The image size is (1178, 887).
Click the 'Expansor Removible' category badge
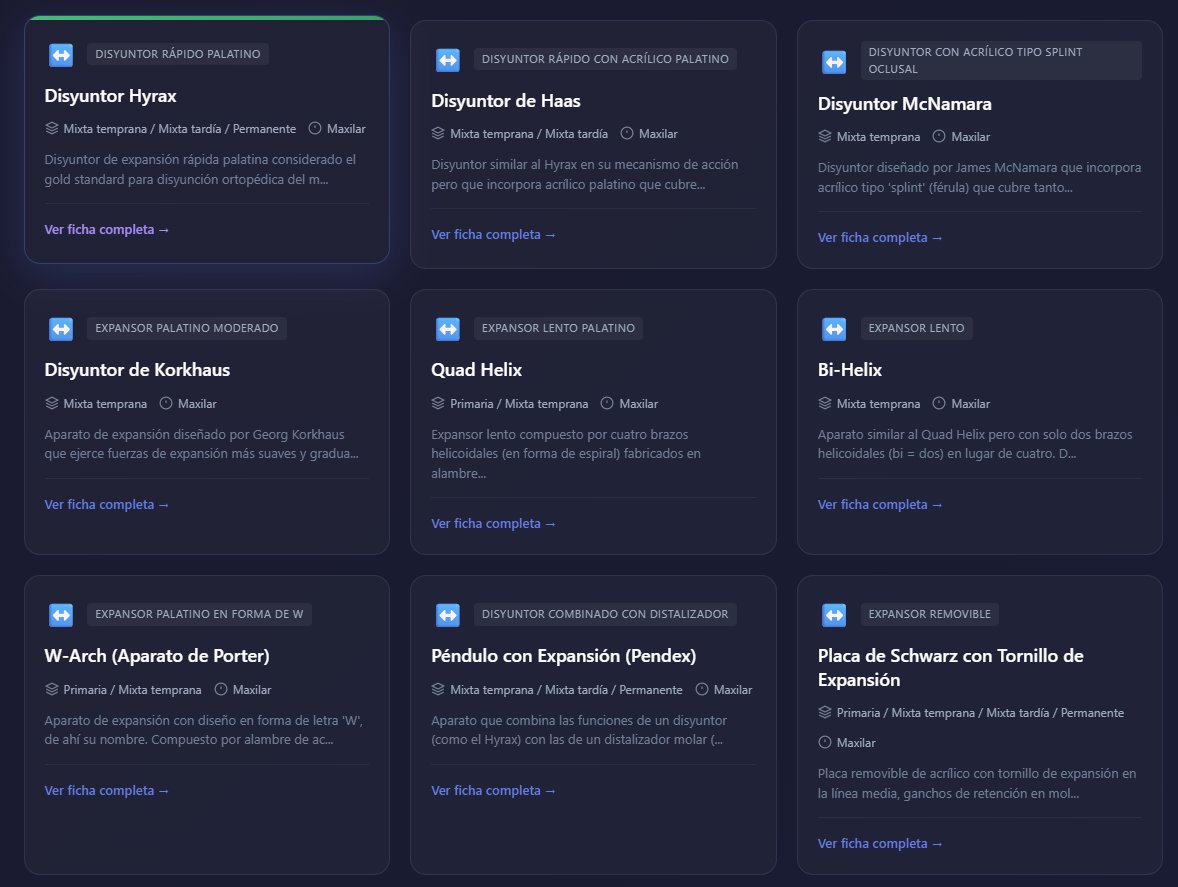point(929,614)
